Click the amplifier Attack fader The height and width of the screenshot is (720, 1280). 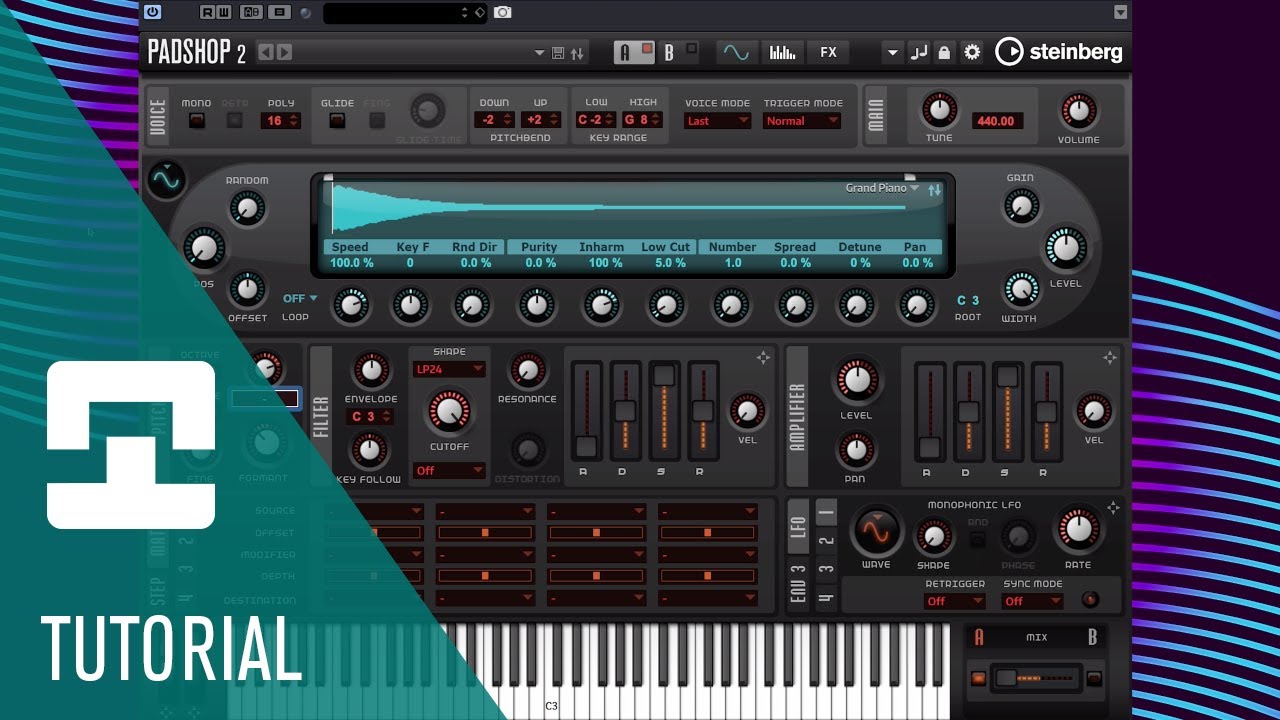[x=930, y=410]
